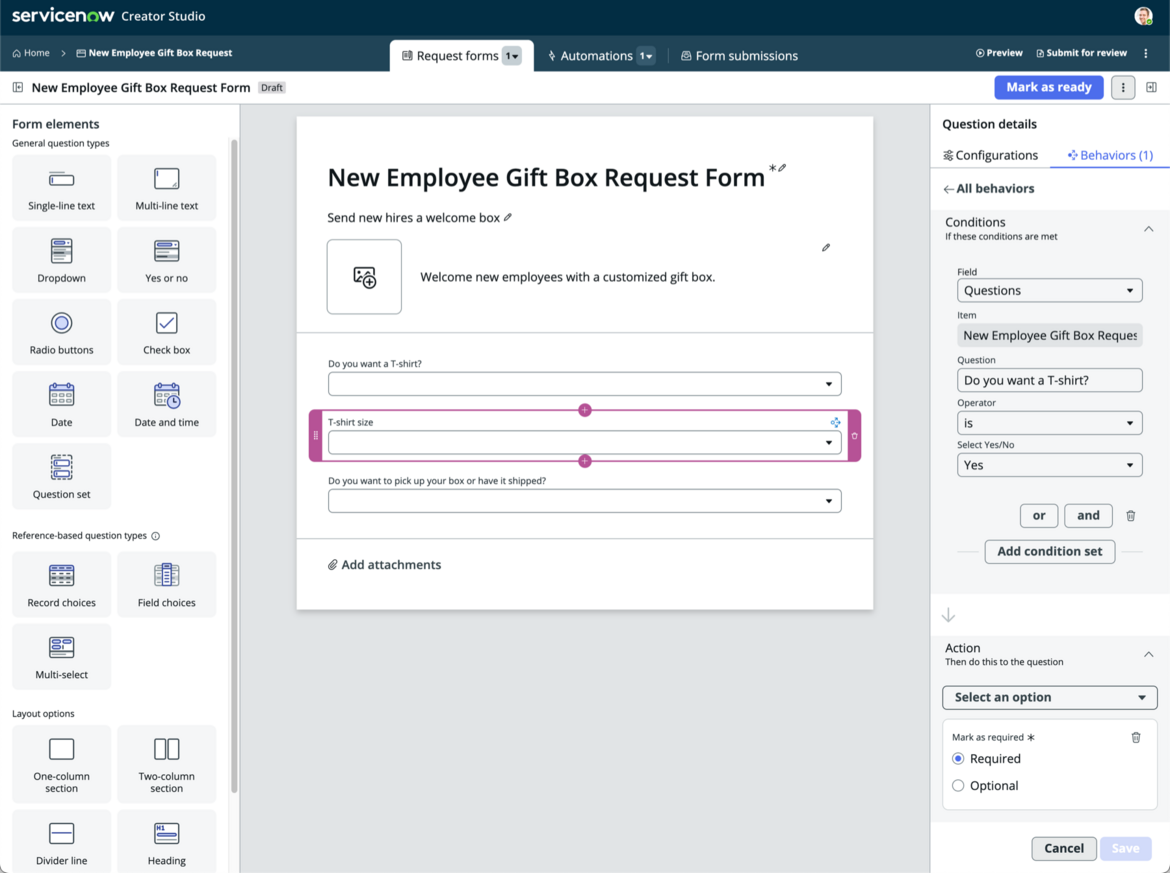Open the T-shirt size dropdown field
This screenshot has height=873, width=1170.
pyautogui.click(x=584, y=442)
